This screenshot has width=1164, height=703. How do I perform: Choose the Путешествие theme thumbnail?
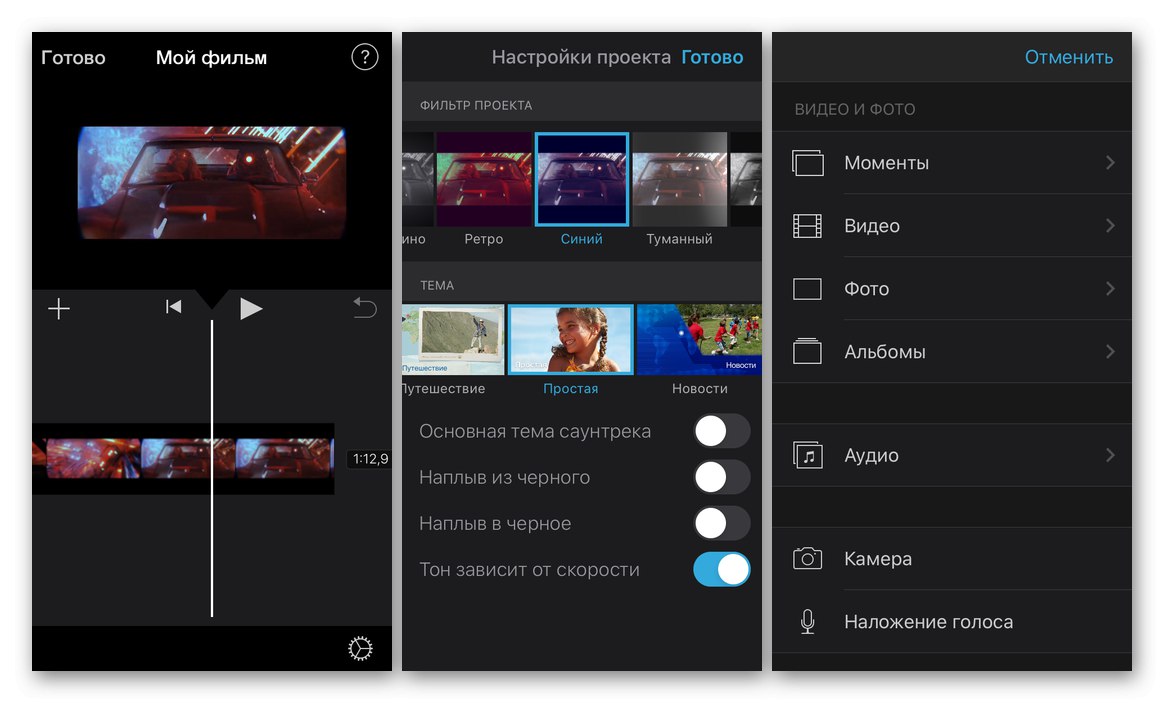453,339
